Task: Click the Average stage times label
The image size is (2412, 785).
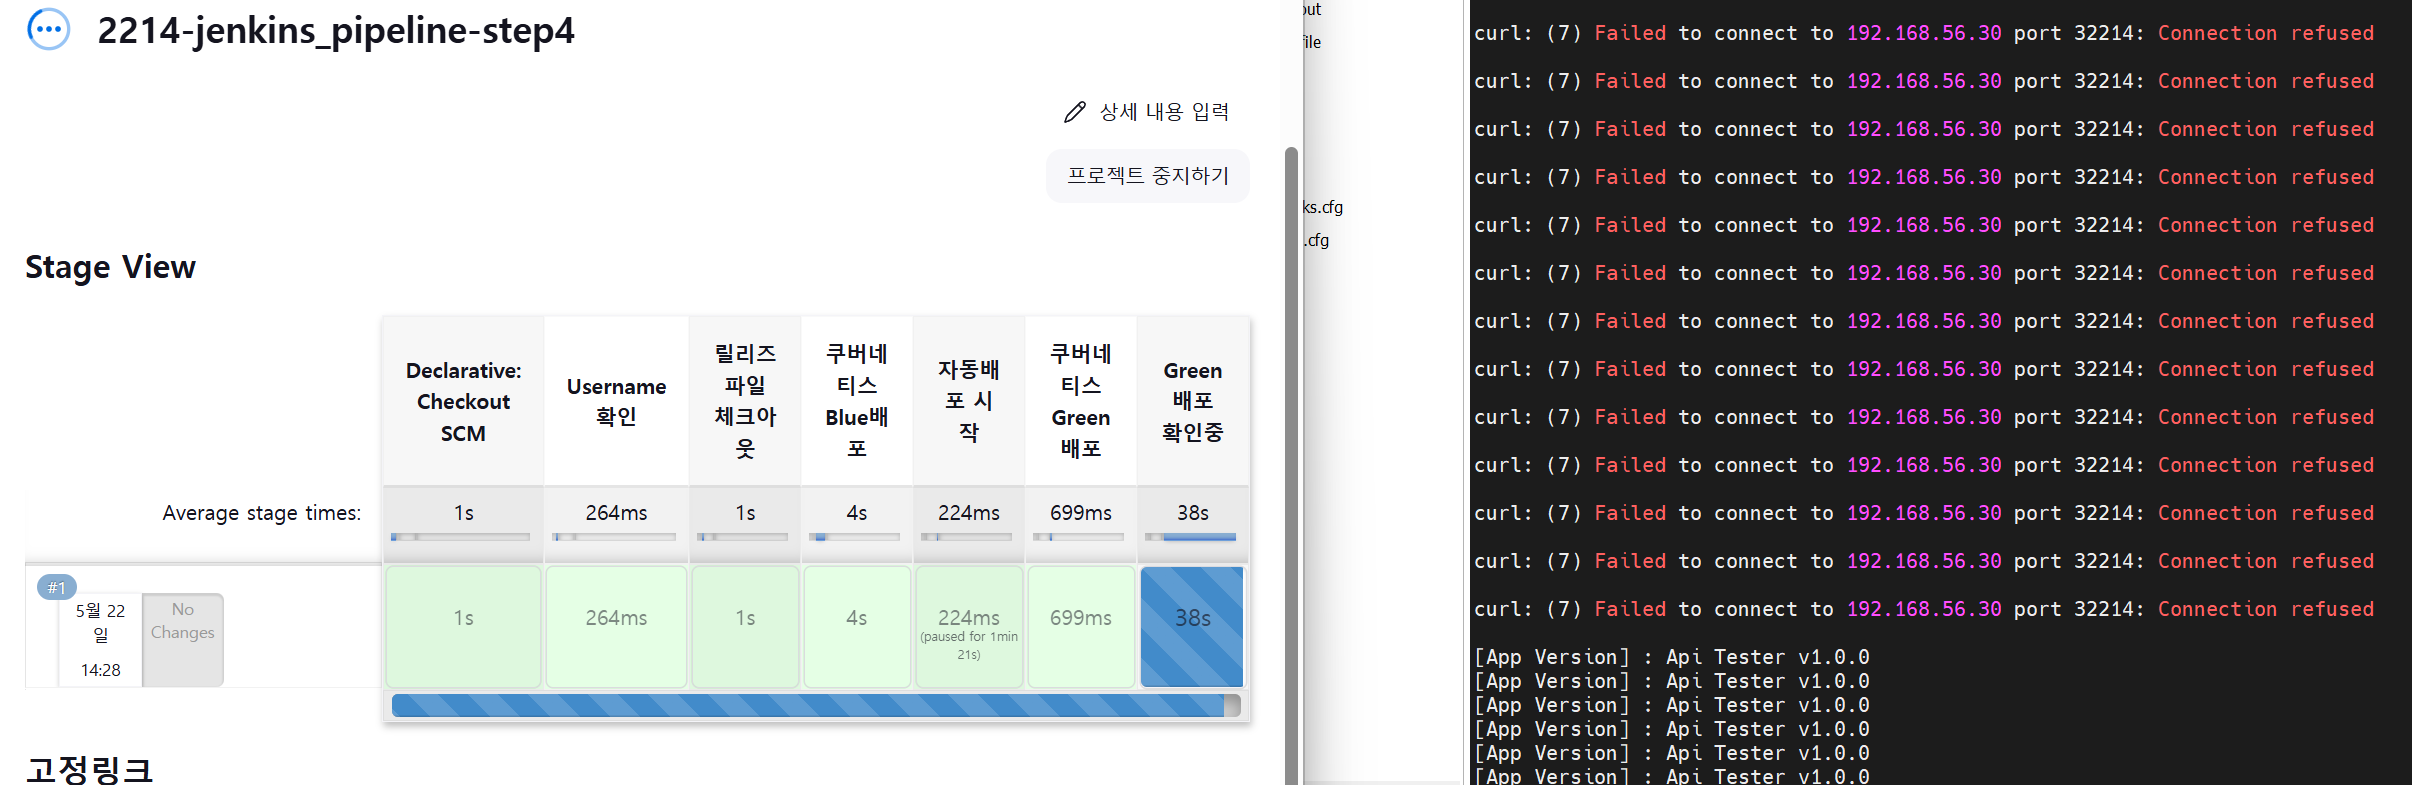Action: pyautogui.click(x=262, y=513)
